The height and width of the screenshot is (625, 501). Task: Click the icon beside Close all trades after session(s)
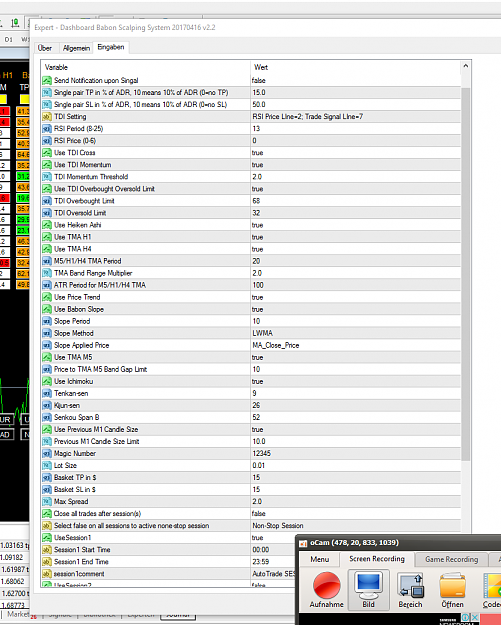click(x=47, y=514)
